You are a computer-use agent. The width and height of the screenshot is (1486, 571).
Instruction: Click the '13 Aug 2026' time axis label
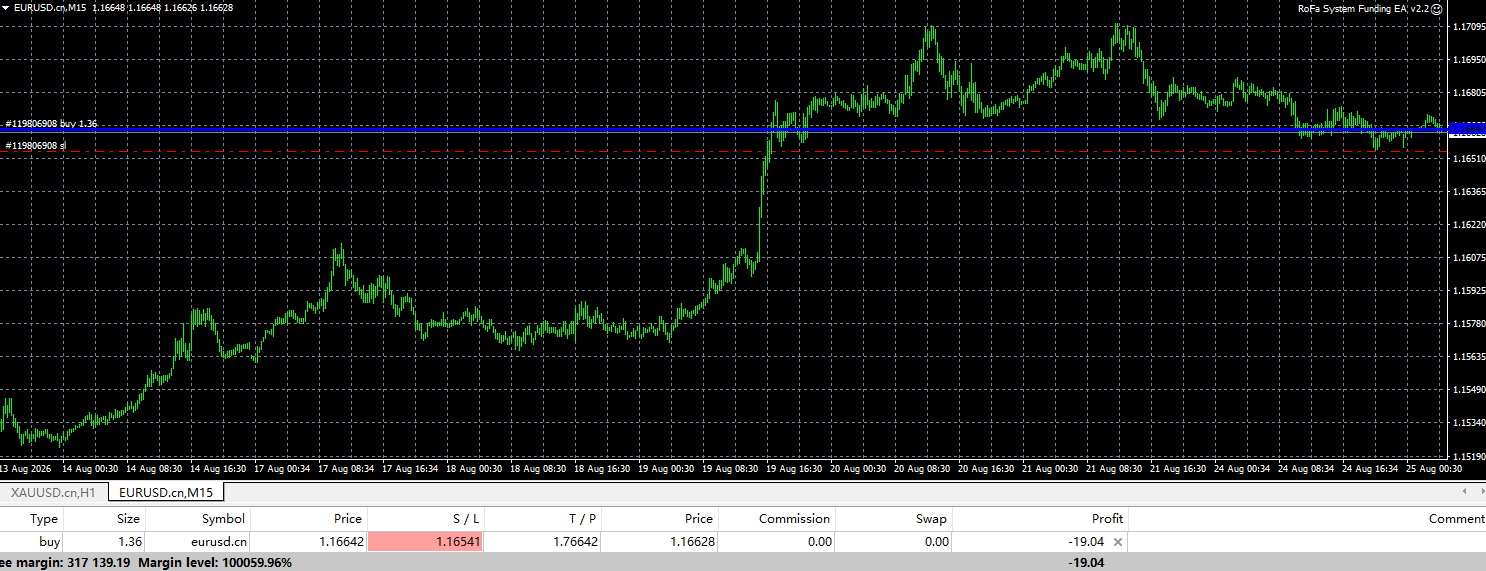[25, 469]
